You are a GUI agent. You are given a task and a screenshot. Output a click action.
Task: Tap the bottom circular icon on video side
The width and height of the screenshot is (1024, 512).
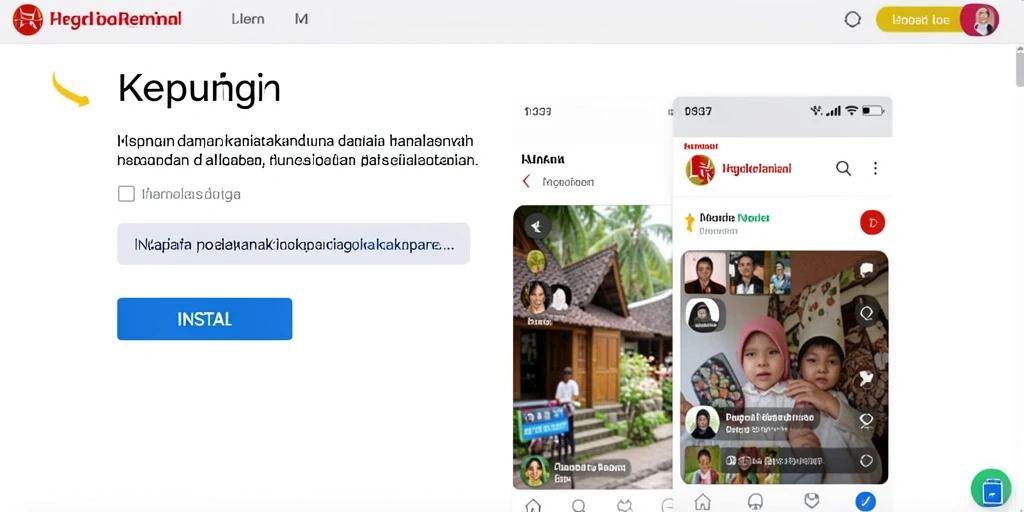point(867,460)
